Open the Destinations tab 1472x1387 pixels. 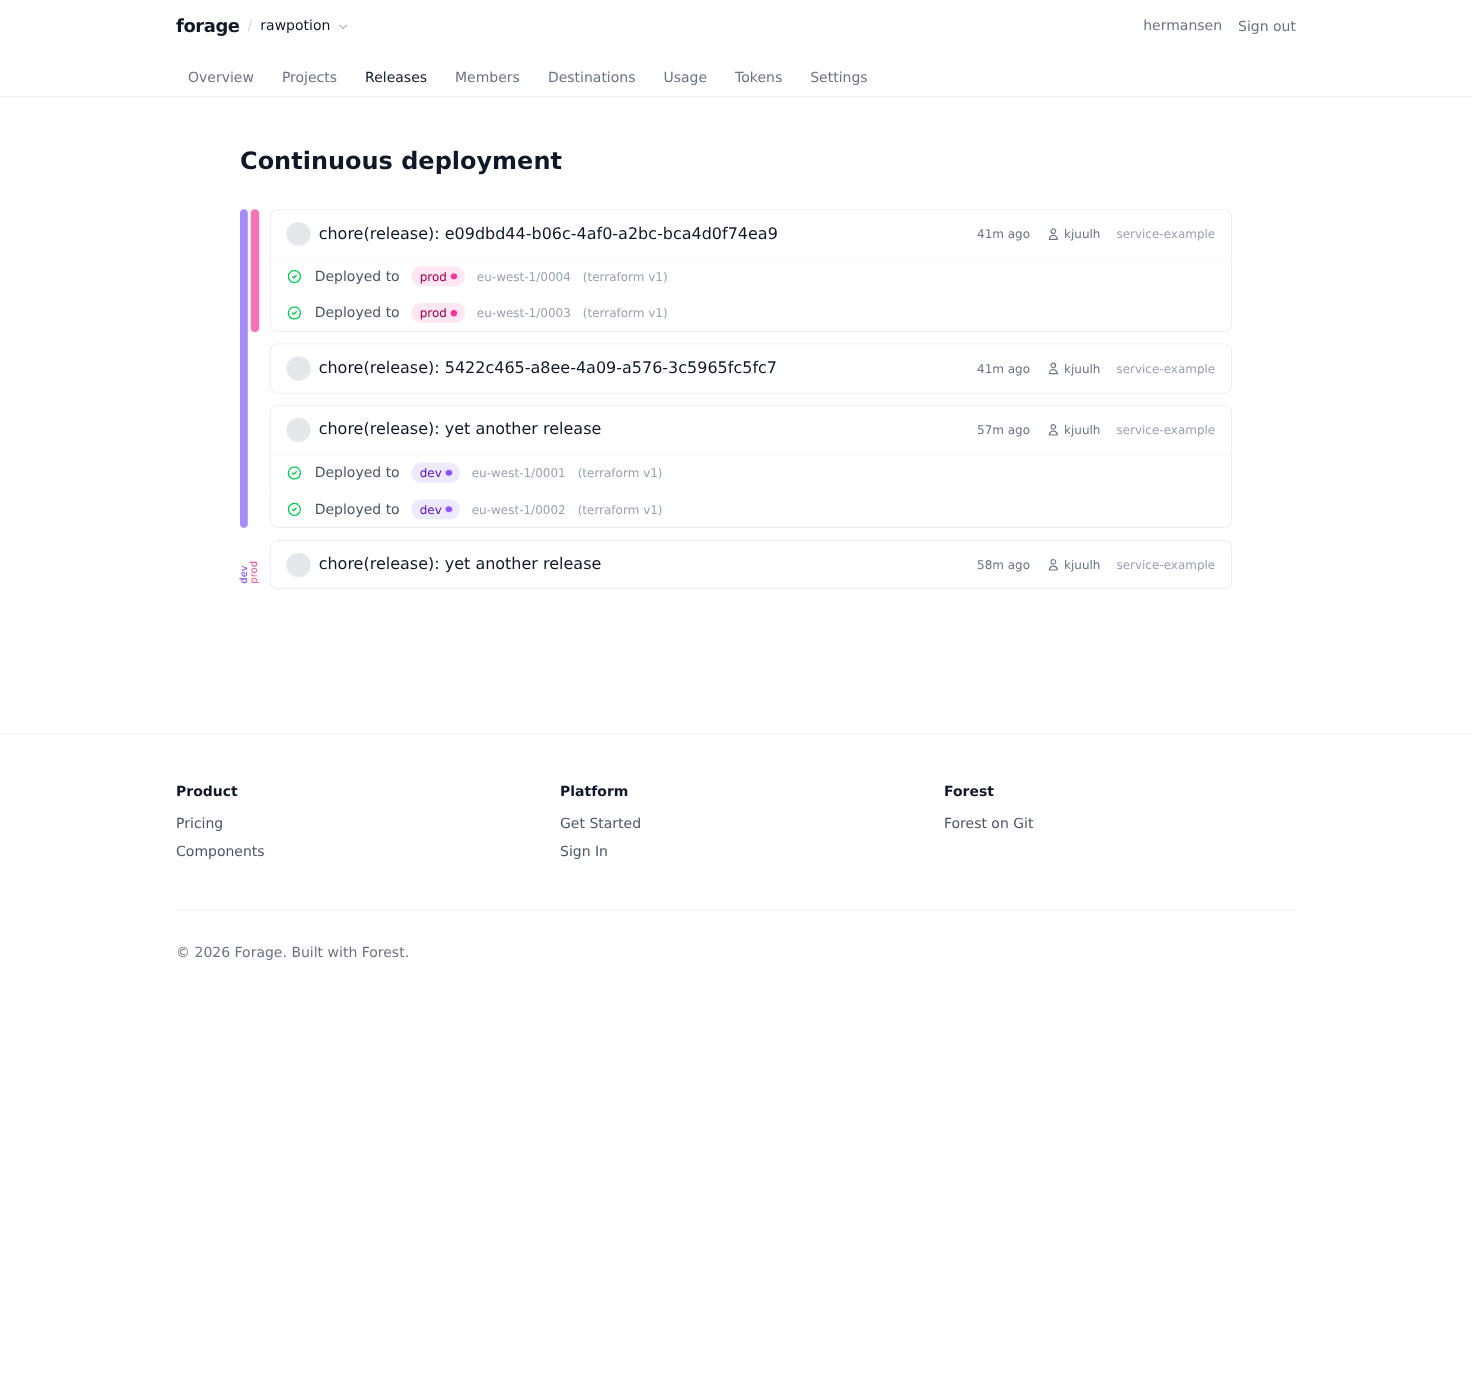coord(591,77)
